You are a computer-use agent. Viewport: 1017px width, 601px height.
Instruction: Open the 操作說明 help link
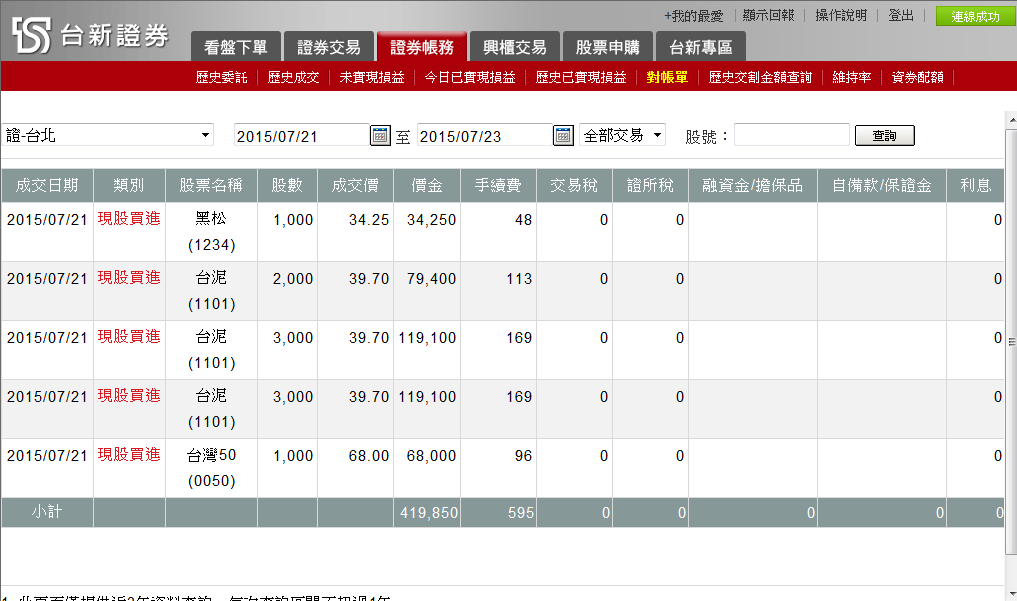coord(841,16)
